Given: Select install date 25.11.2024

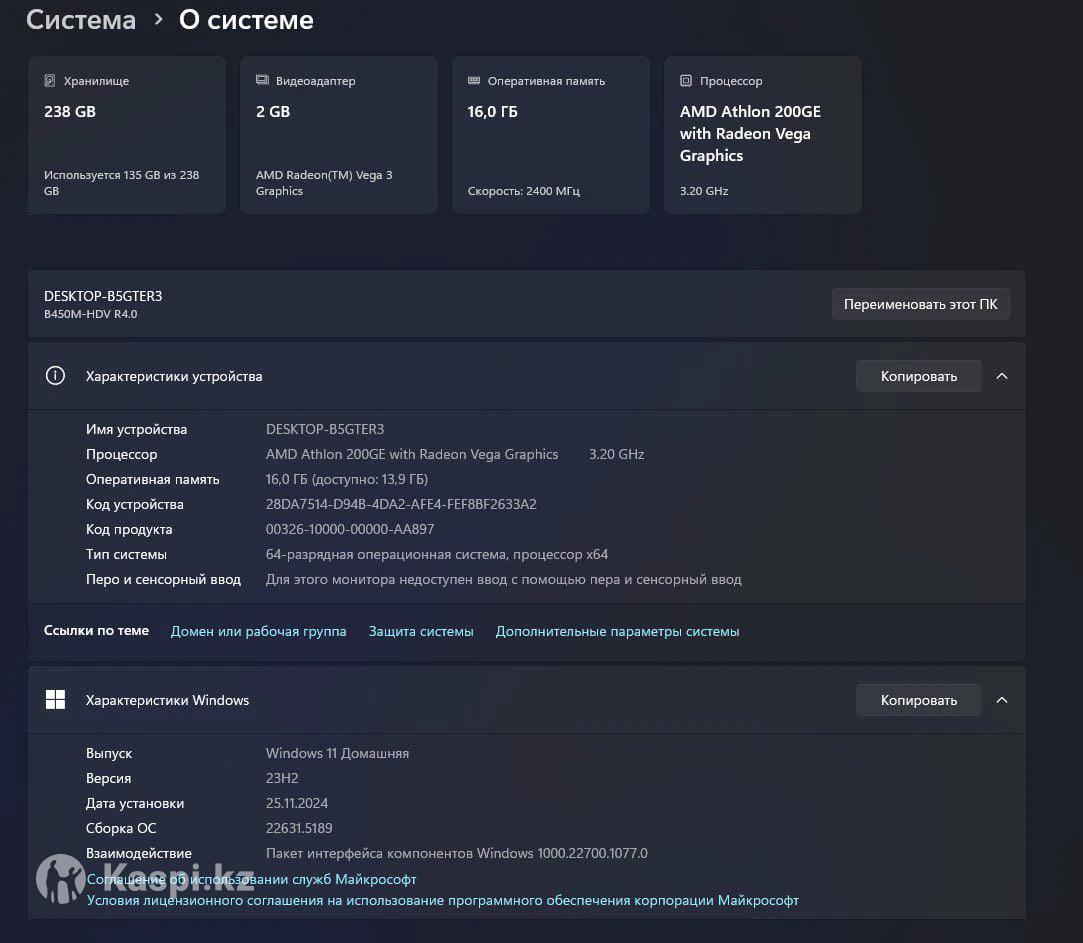Looking at the screenshot, I should pyautogui.click(x=297, y=803).
